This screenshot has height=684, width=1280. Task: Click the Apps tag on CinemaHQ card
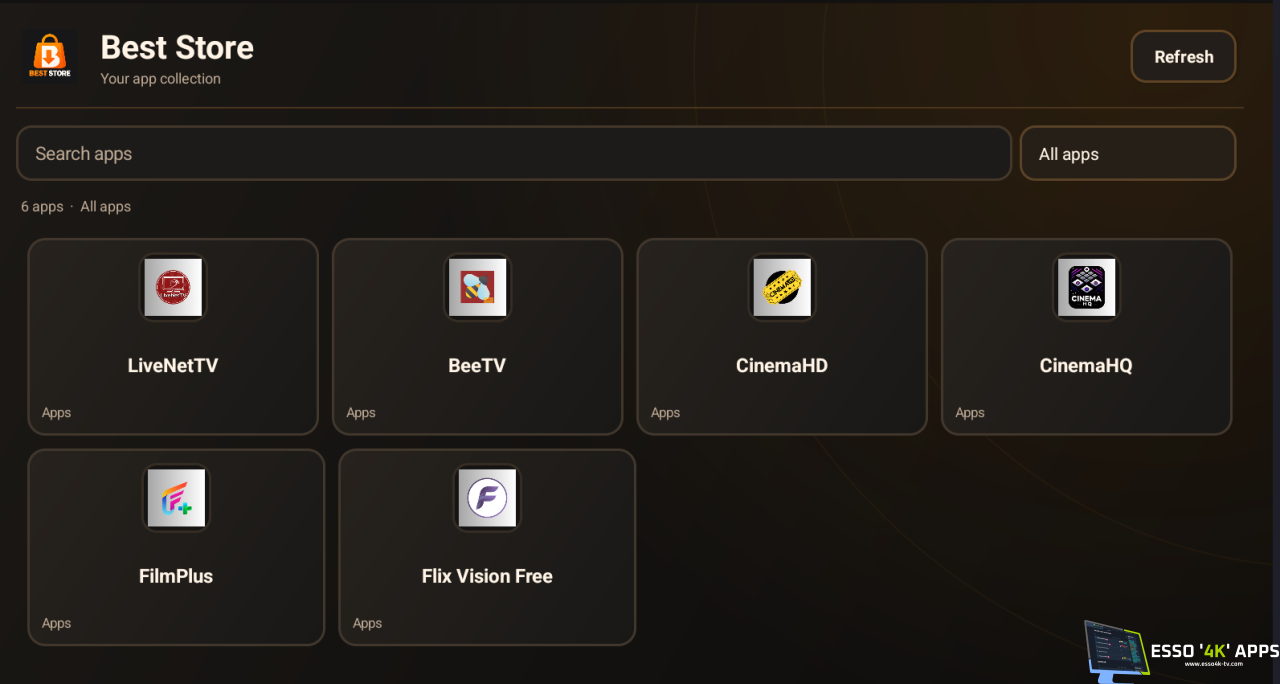(970, 413)
